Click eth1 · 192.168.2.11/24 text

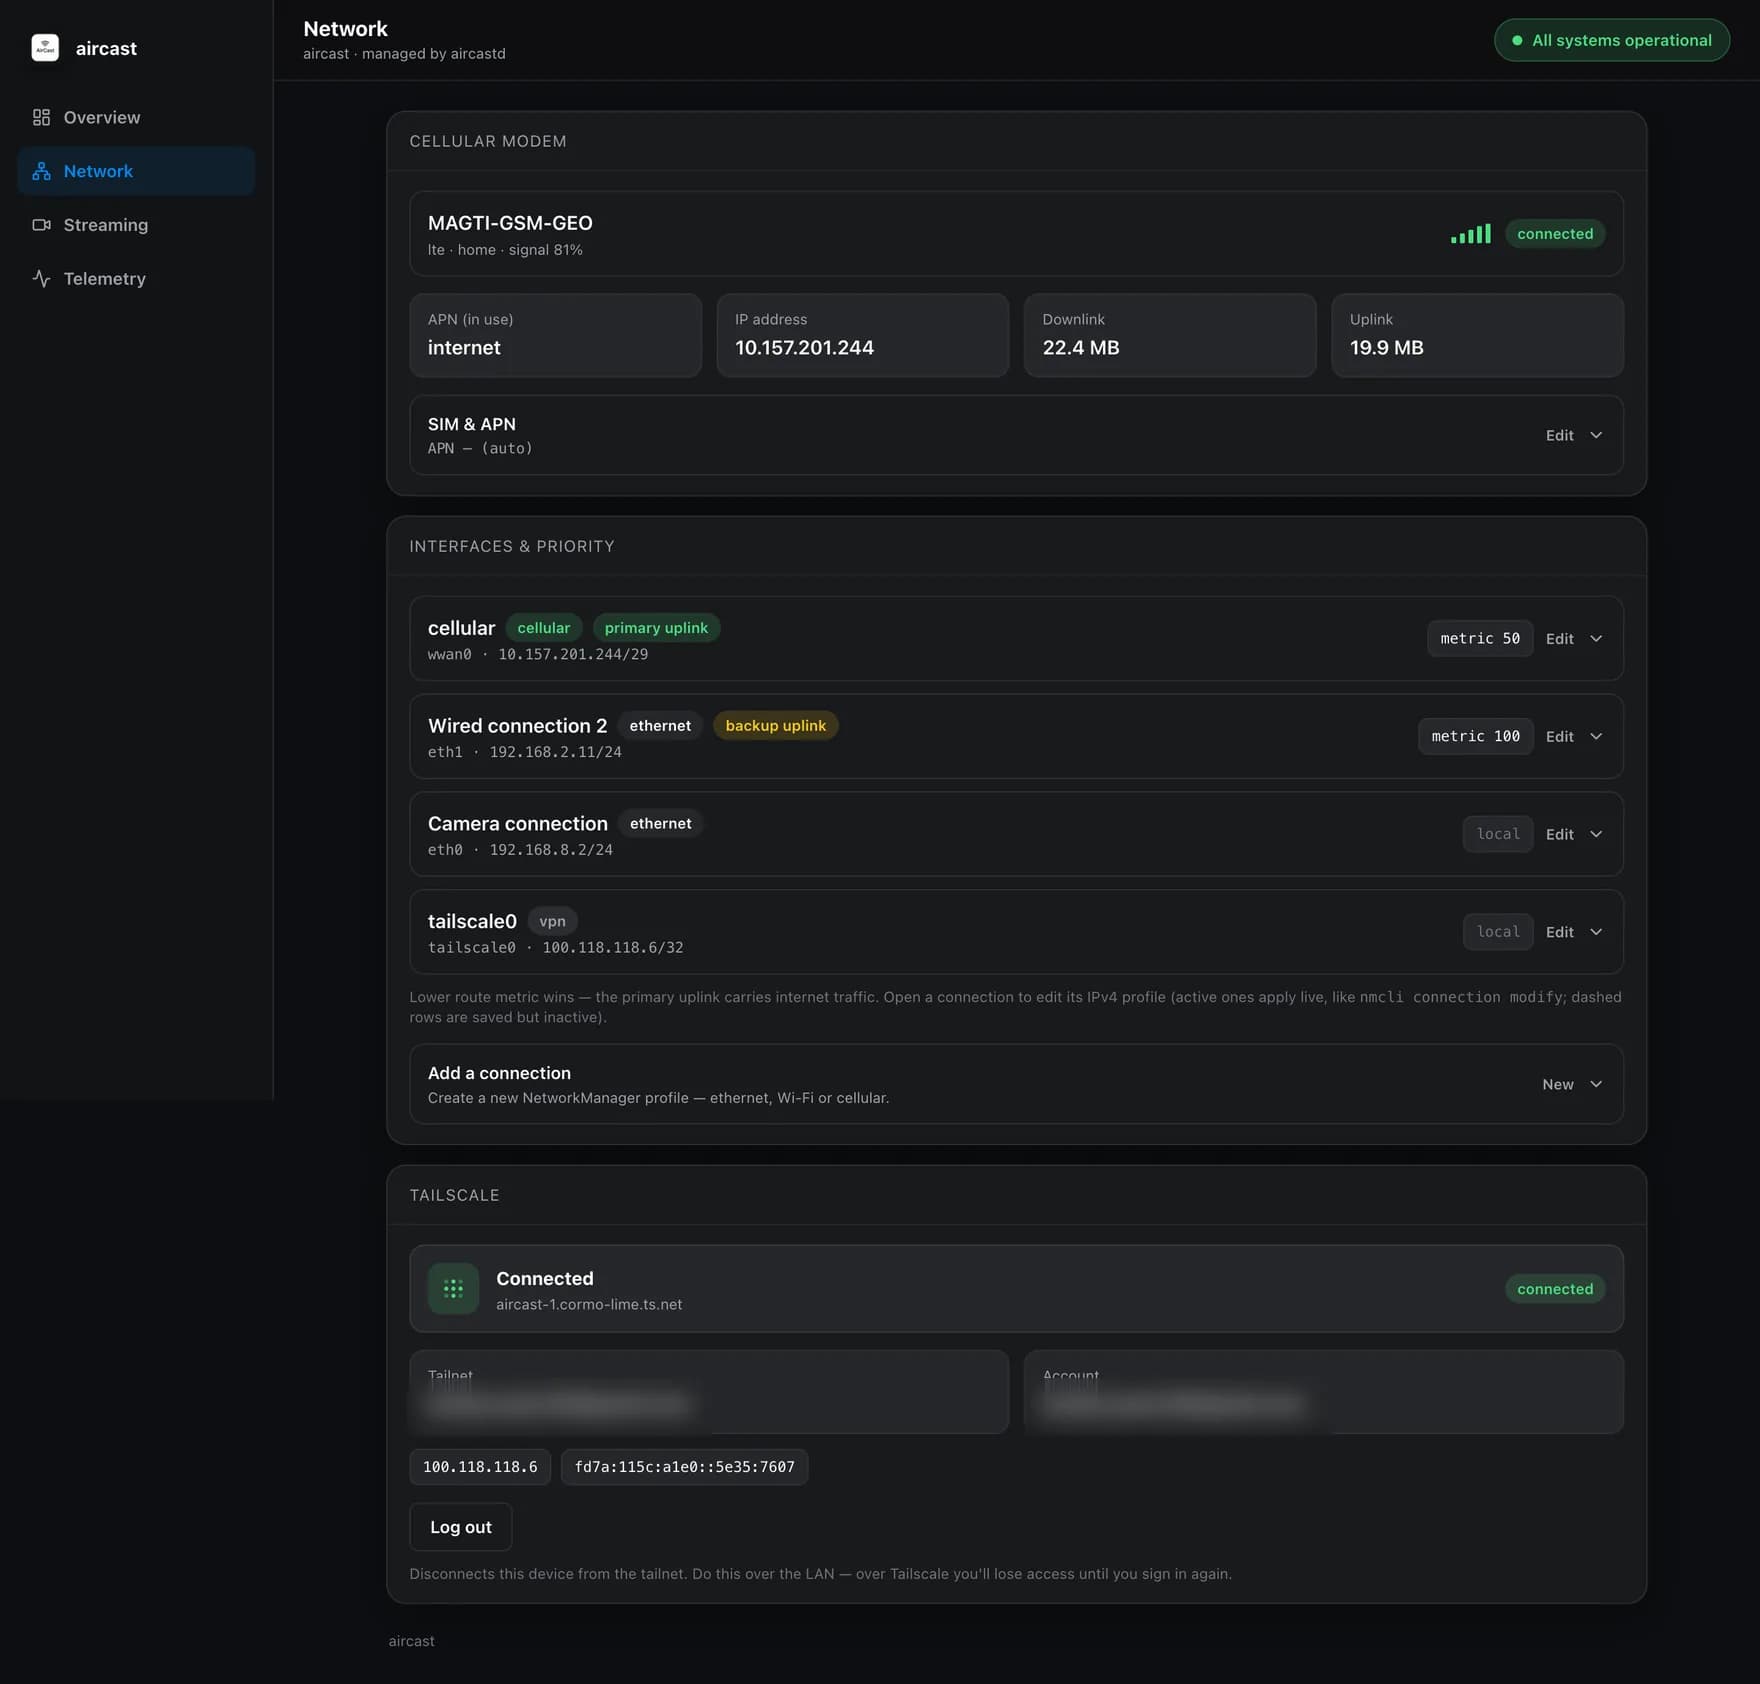pos(525,752)
